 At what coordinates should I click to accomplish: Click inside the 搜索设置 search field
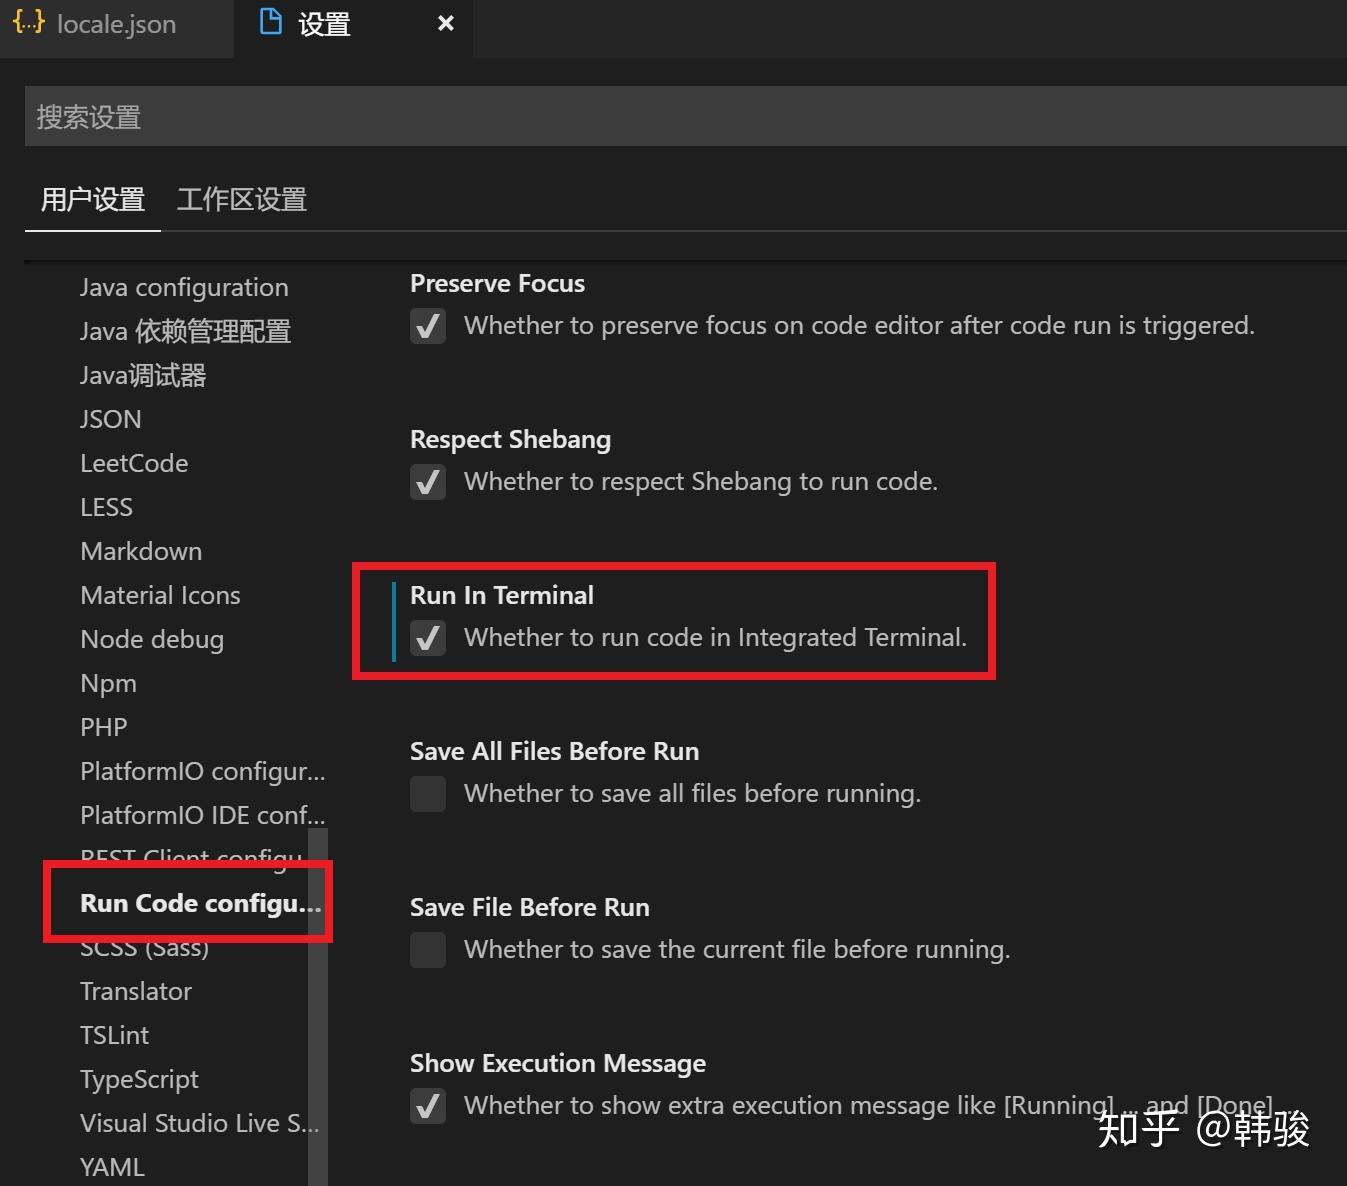pos(400,116)
